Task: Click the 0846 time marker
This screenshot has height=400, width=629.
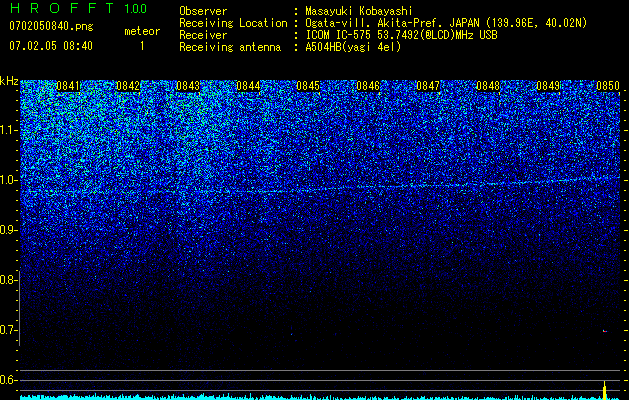Action: [368, 86]
